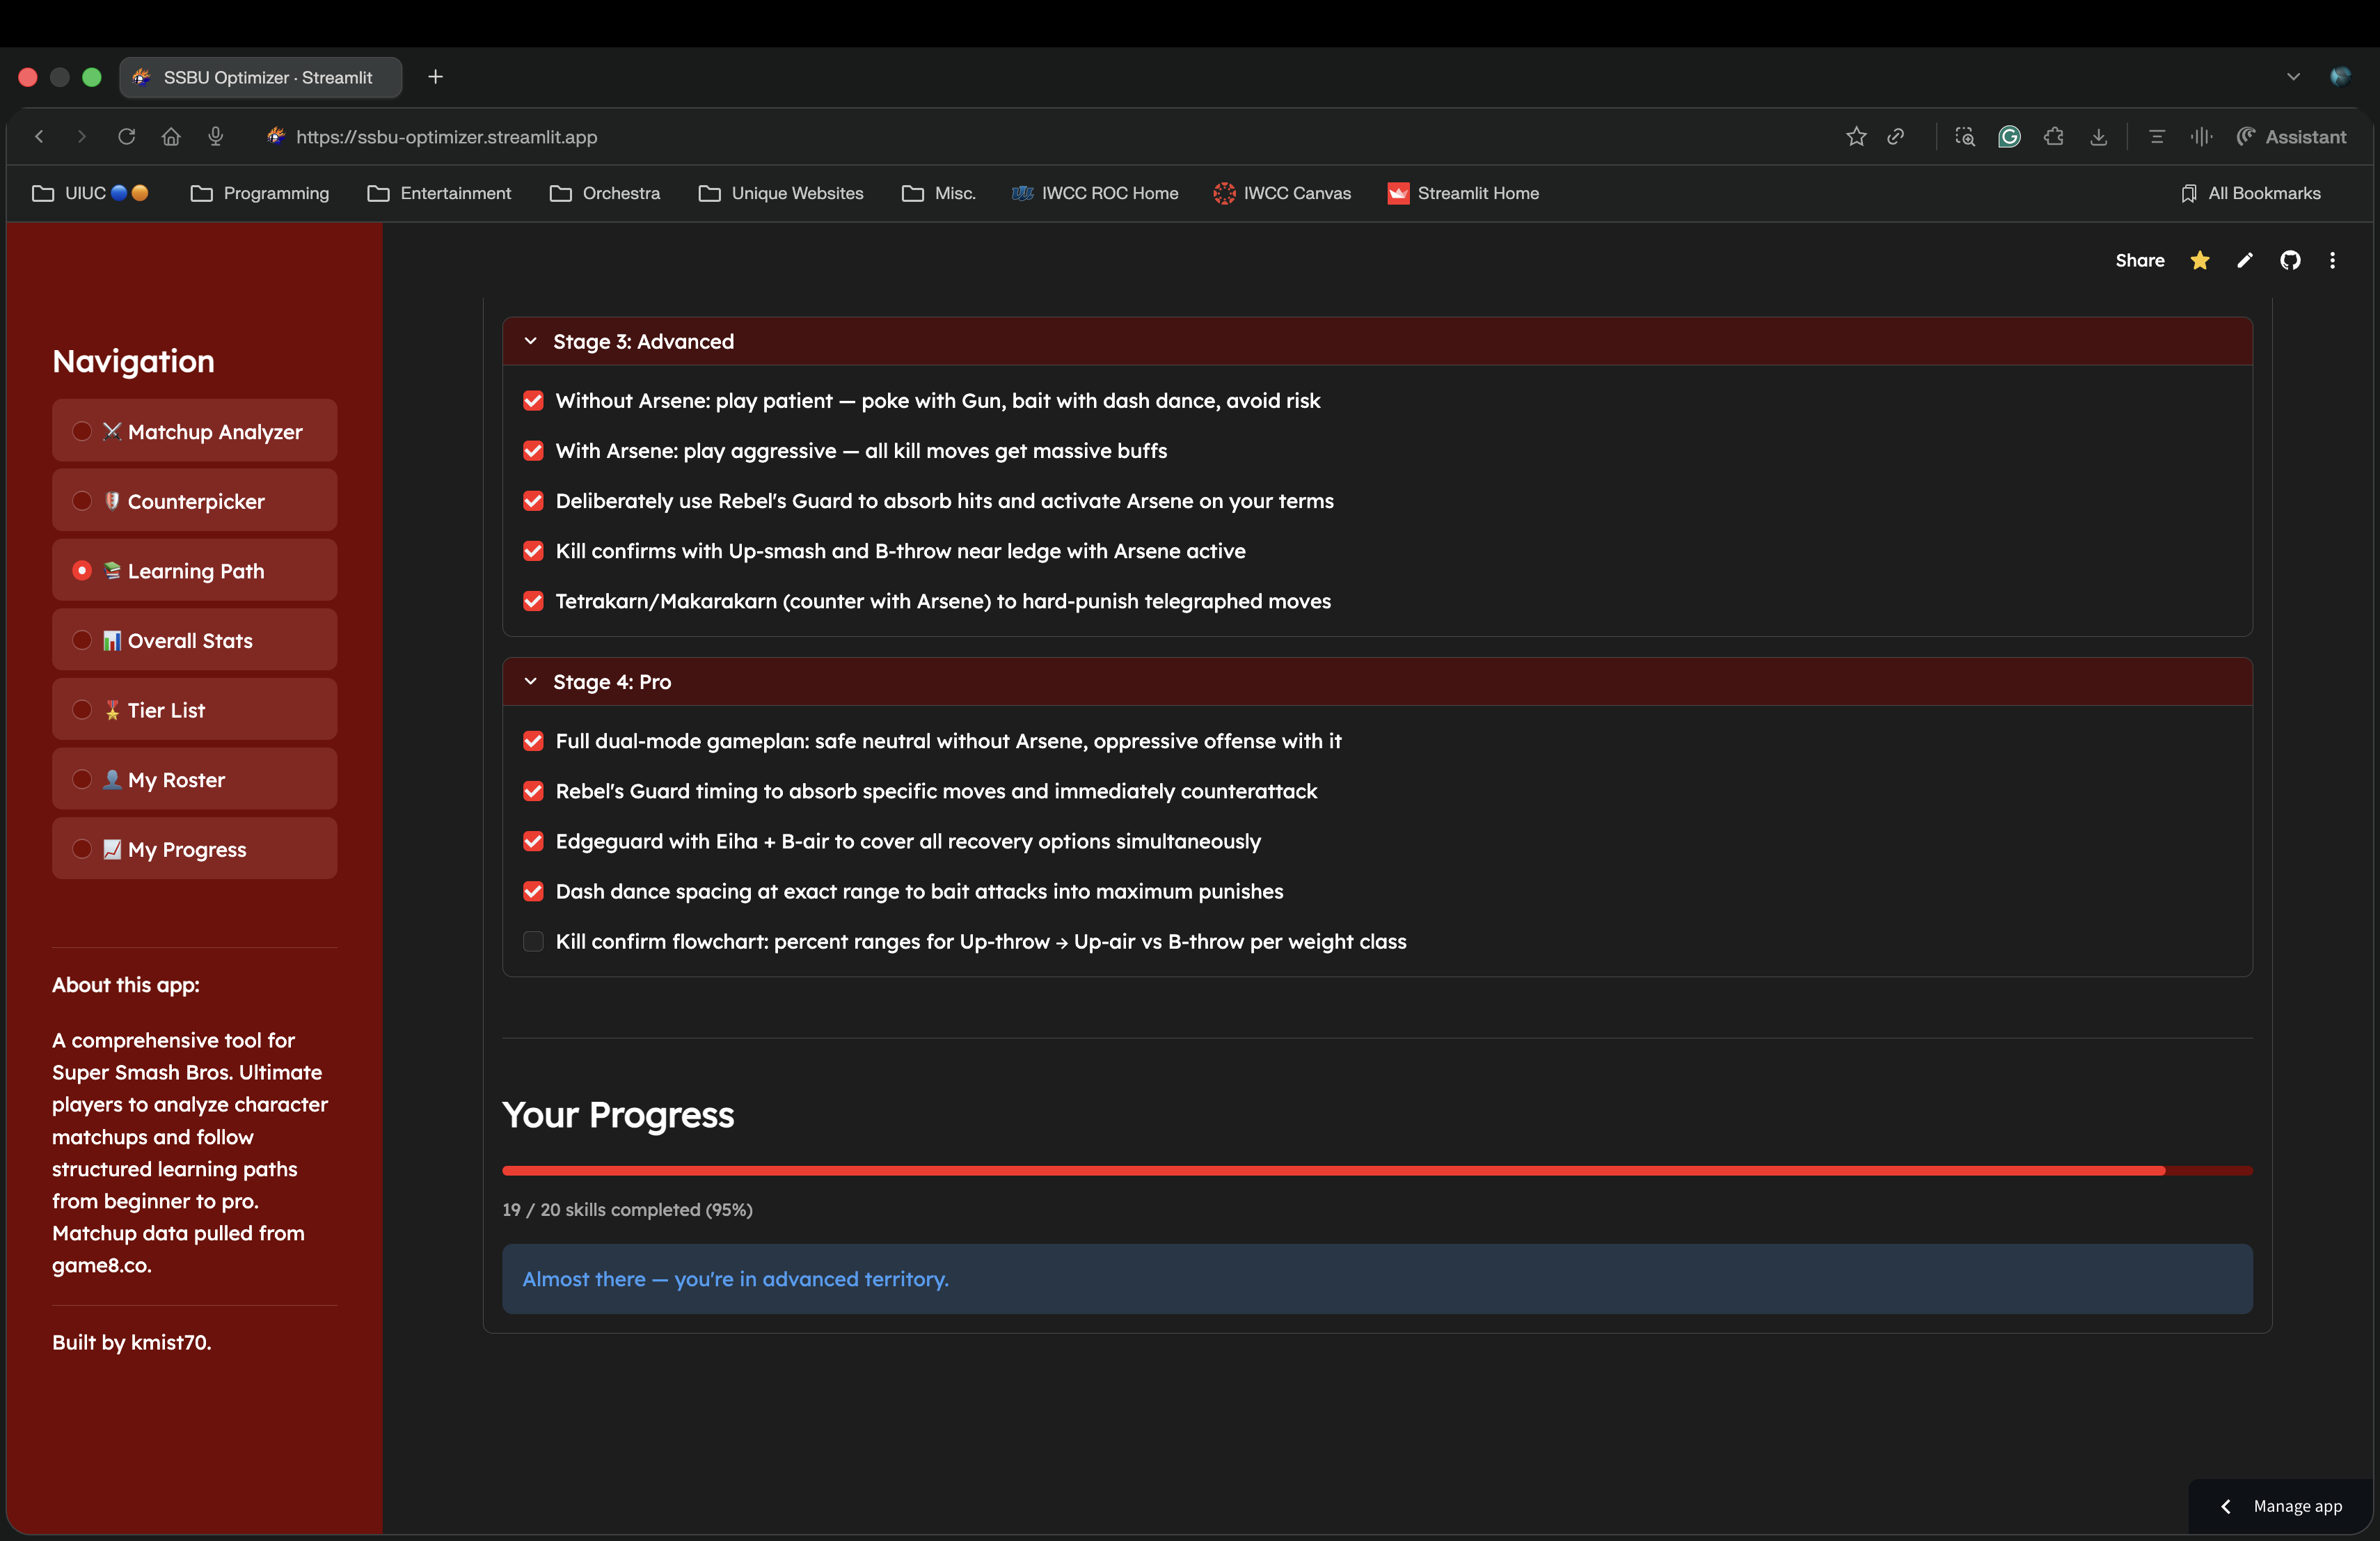Collapse the Stage 3: Advanced expander
The height and width of the screenshot is (1541, 2380).
(1377, 341)
